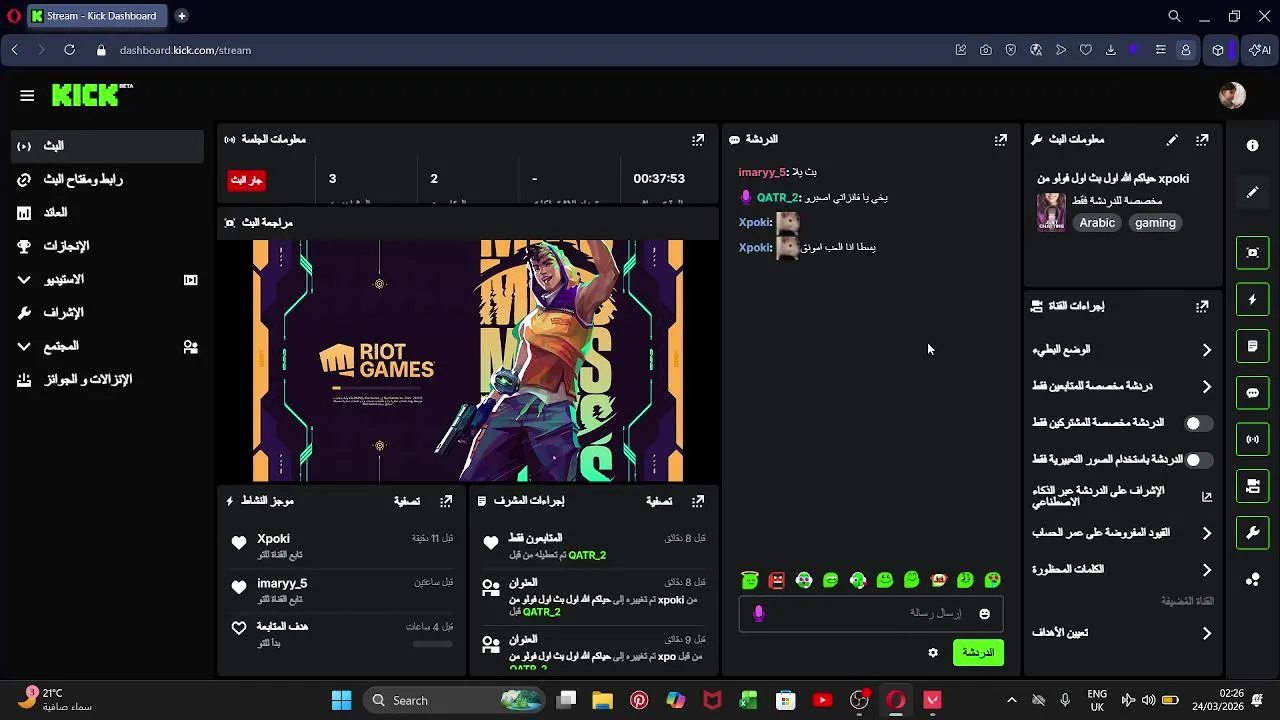This screenshot has width=1280, height=720.
Task: Toggle stream preview widget in right rail
Action: (x=1252, y=253)
